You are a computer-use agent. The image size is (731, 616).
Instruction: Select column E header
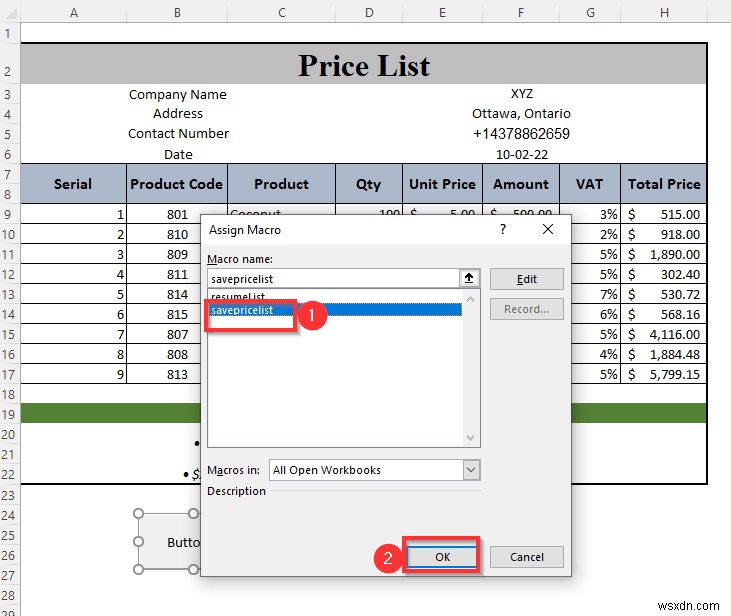(442, 13)
